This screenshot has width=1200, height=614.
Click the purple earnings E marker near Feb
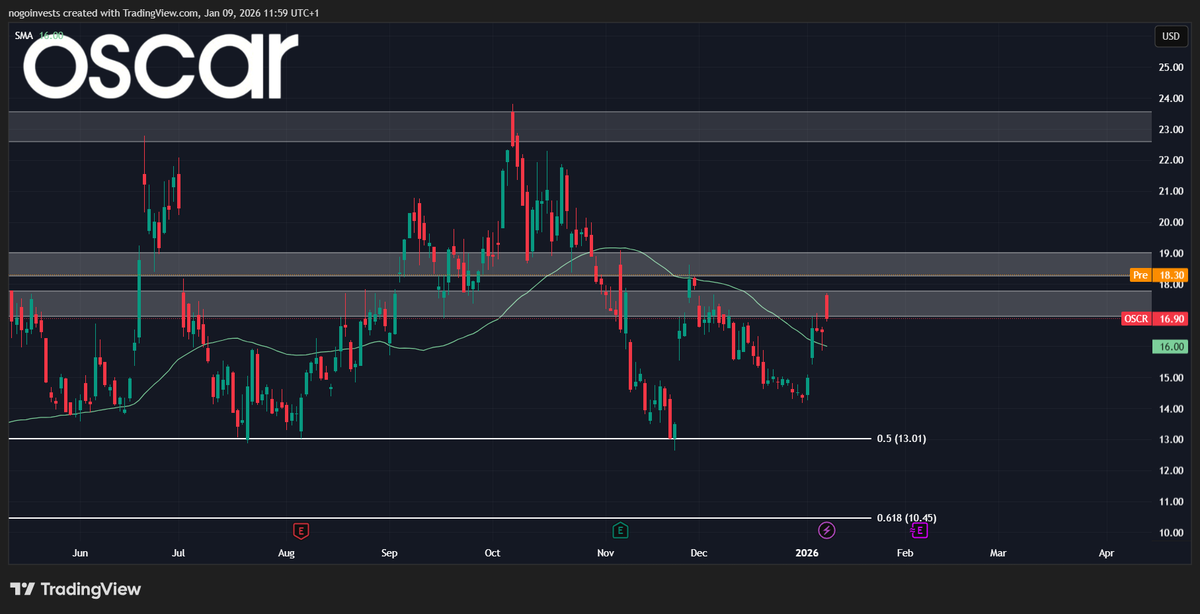(x=918, y=530)
